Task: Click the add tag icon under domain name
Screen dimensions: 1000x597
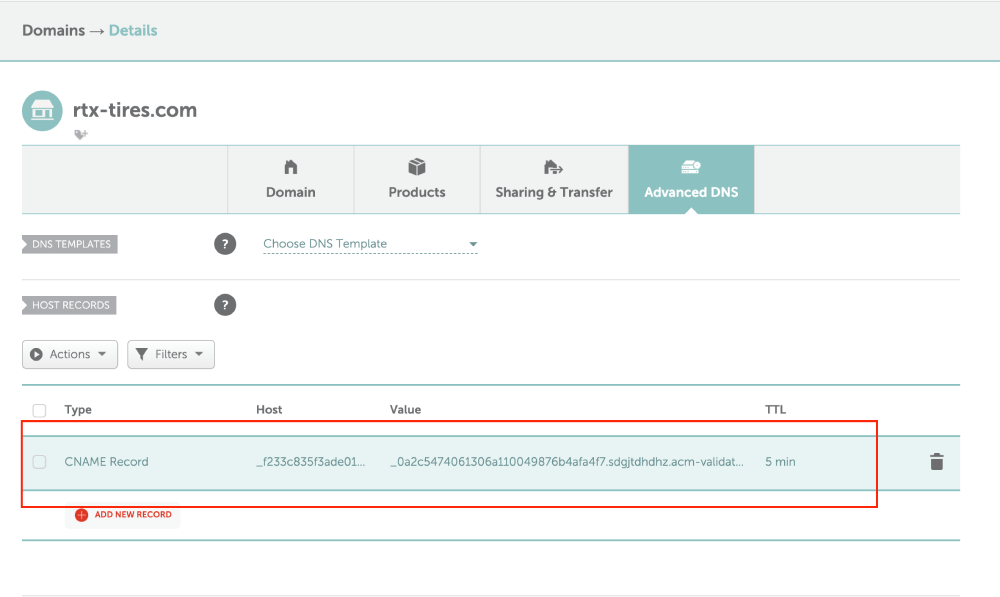Action: pos(81,135)
